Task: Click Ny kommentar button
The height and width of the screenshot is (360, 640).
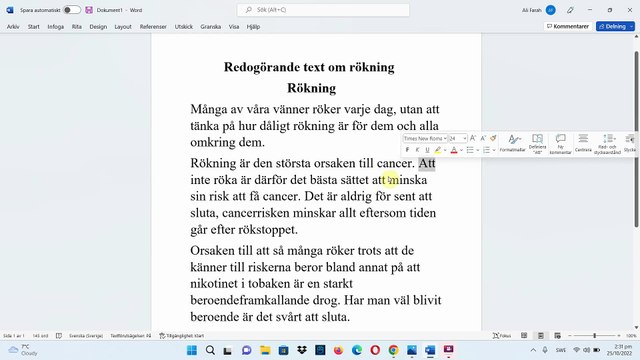Action: (x=560, y=143)
